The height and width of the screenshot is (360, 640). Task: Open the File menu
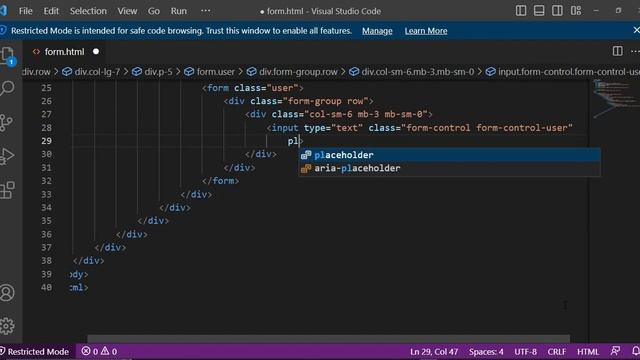(x=25, y=11)
